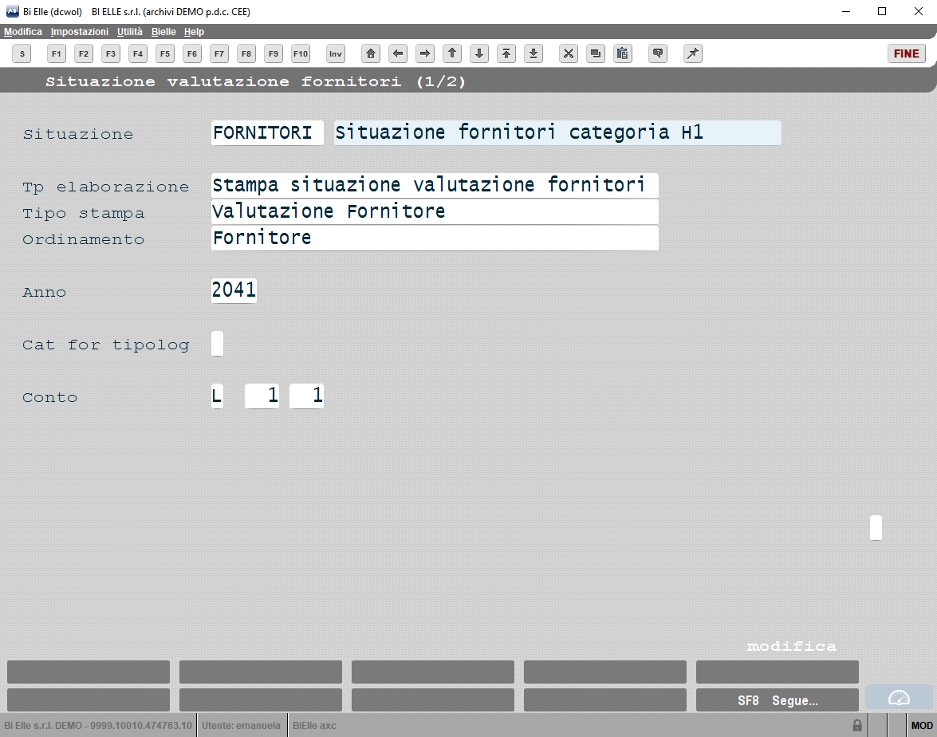Click the speedometer gauge icon
This screenshot has height=737, width=937.
pyautogui.click(x=899, y=698)
